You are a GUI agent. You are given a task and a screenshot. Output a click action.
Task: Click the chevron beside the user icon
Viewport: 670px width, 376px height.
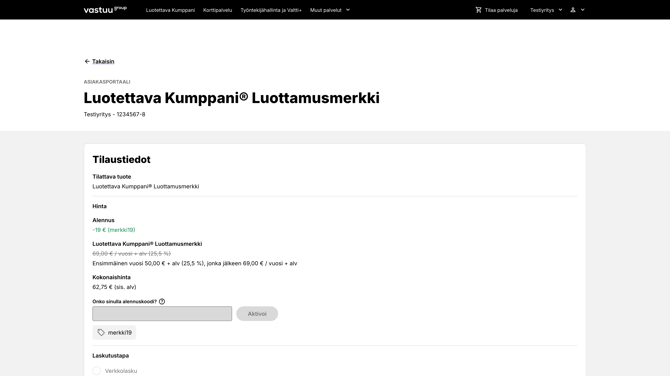point(582,10)
